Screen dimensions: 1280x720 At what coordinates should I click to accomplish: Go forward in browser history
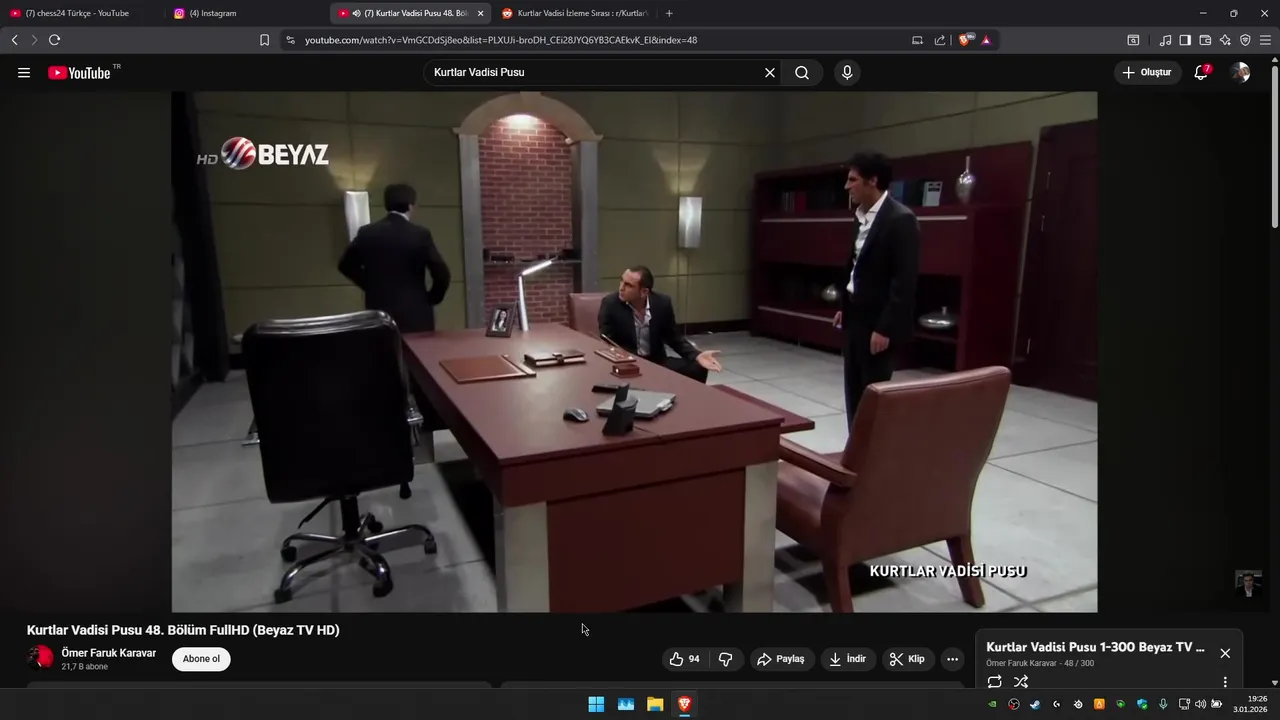pyautogui.click(x=34, y=40)
